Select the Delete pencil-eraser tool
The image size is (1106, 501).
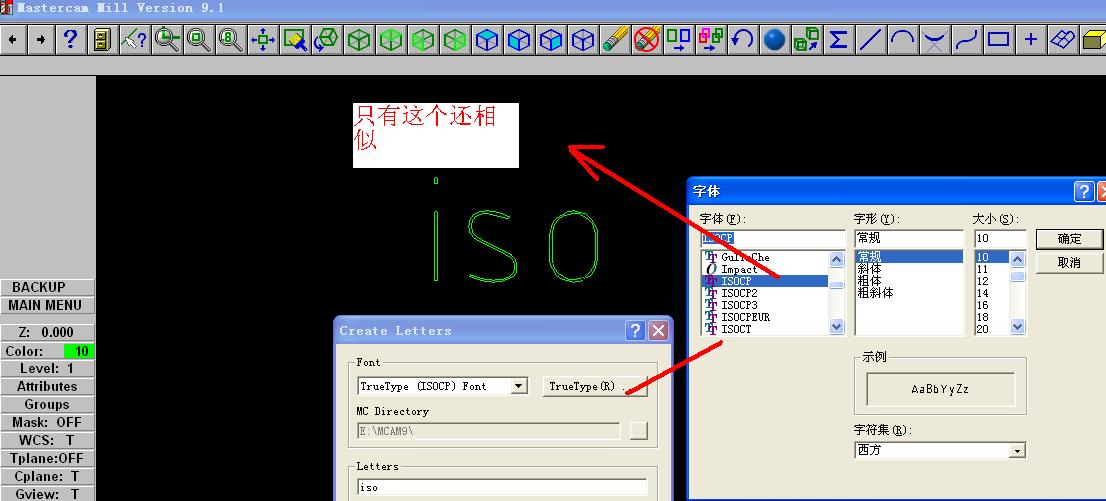point(615,40)
